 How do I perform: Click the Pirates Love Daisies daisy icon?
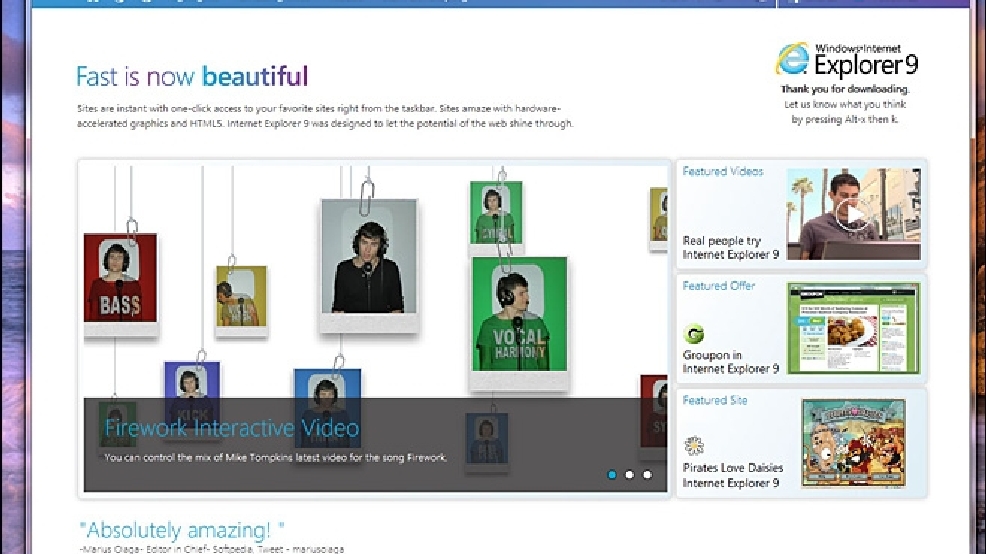pyautogui.click(x=694, y=446)
